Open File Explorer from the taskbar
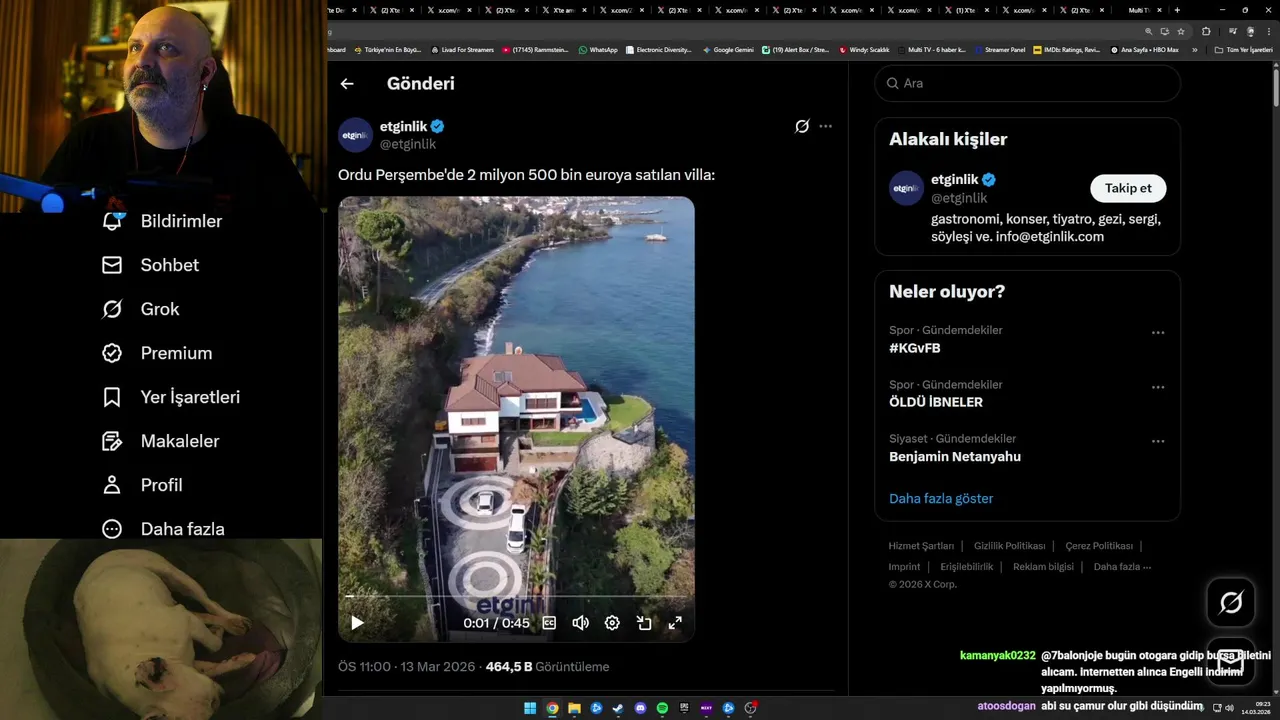This screenshot has width=1280, height=720. click(x=574, y=708)
